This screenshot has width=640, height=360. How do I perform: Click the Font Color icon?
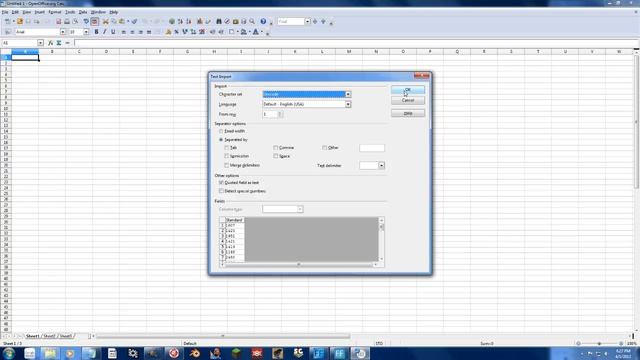coord(256,32)
